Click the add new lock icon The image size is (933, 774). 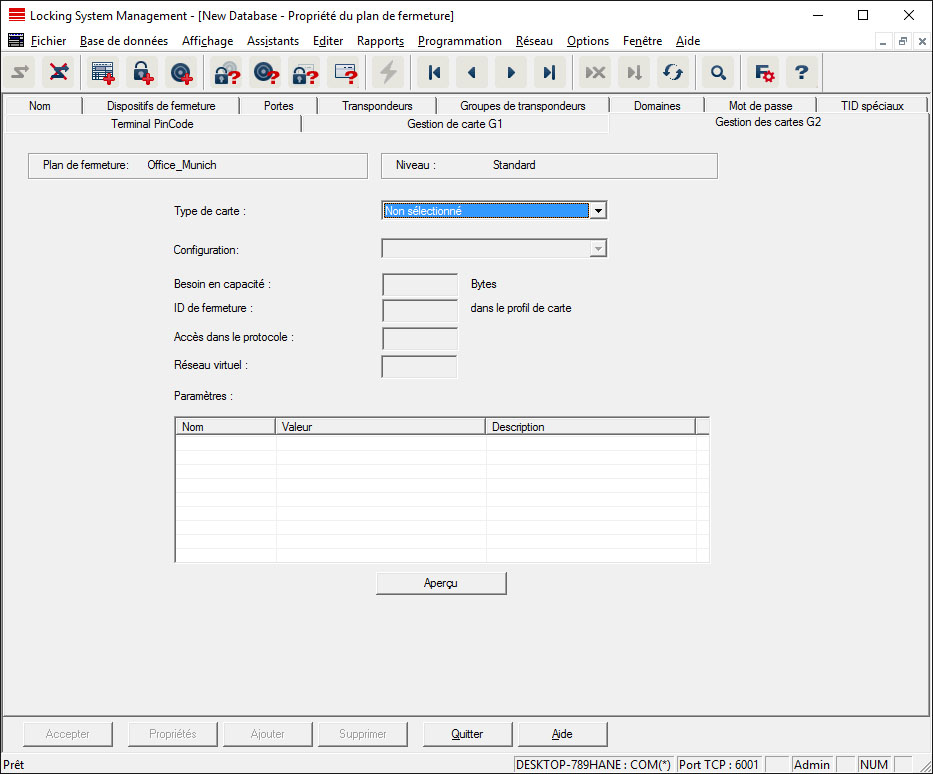[142, 72]
